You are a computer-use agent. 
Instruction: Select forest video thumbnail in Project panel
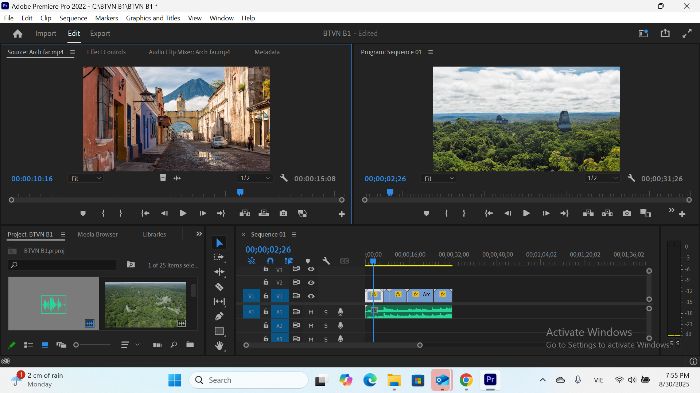146,305
